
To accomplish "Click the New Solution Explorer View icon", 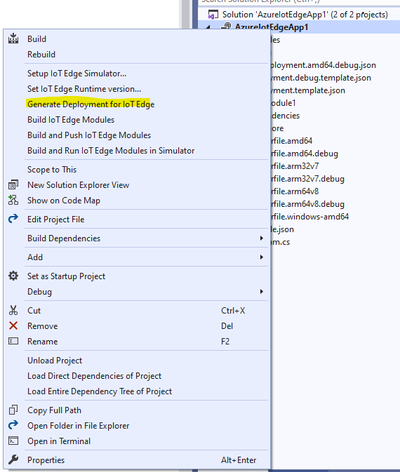I will [x=13, y=185].
